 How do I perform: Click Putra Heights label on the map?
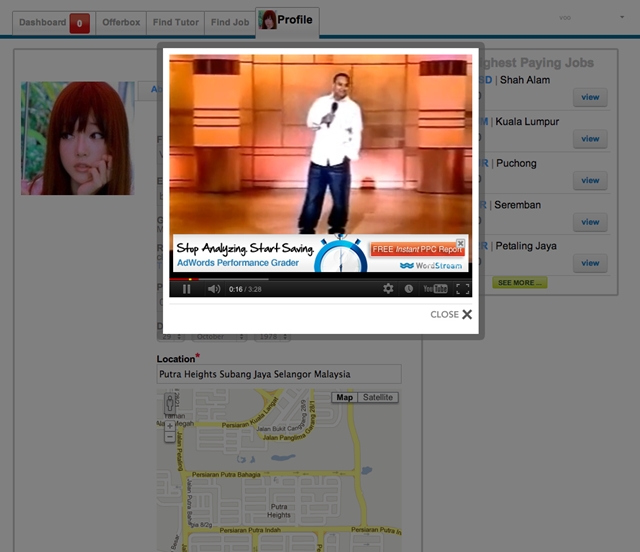pos(279,511)
